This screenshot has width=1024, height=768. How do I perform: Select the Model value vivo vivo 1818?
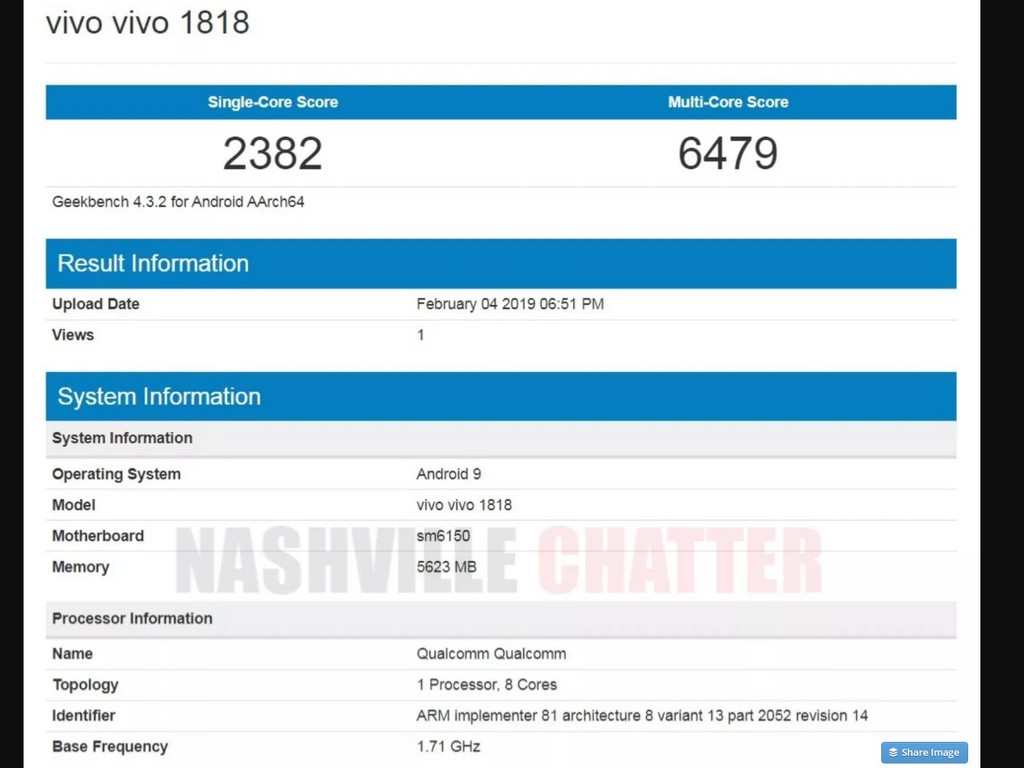(x=464, y=505)
